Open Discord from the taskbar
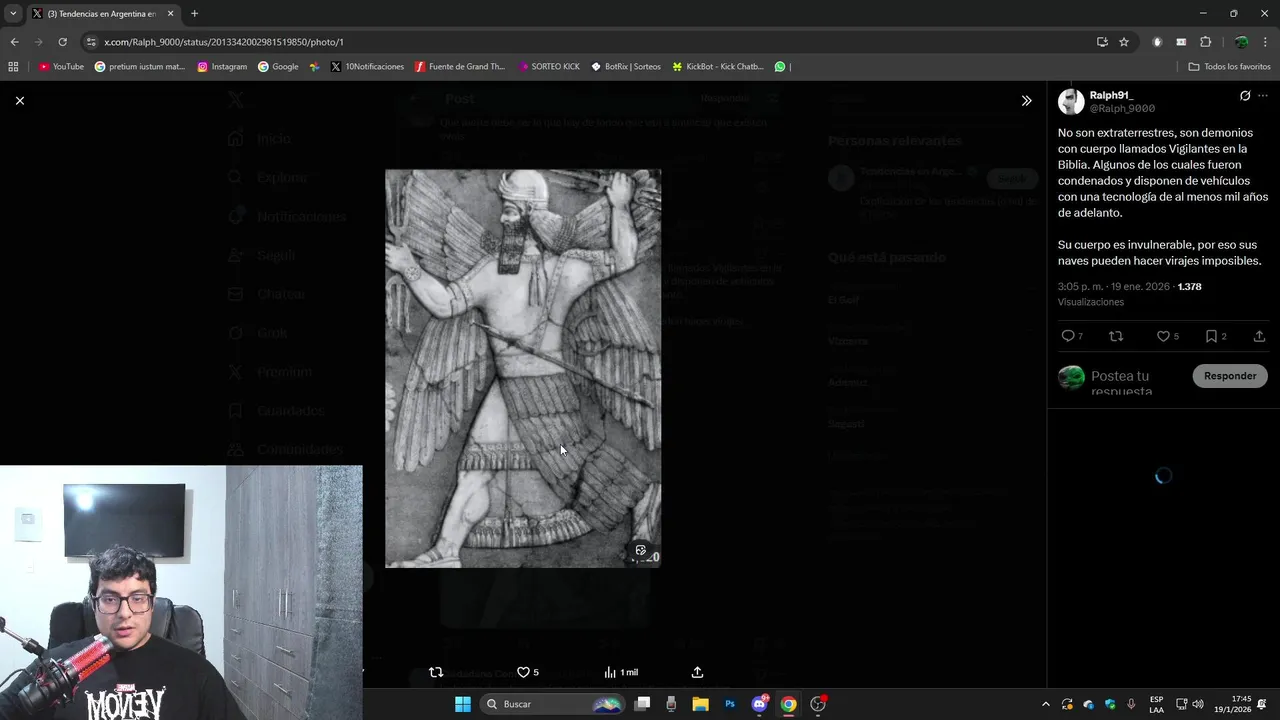This screenshot has height=720, width=1280. [x=759, y=704]
